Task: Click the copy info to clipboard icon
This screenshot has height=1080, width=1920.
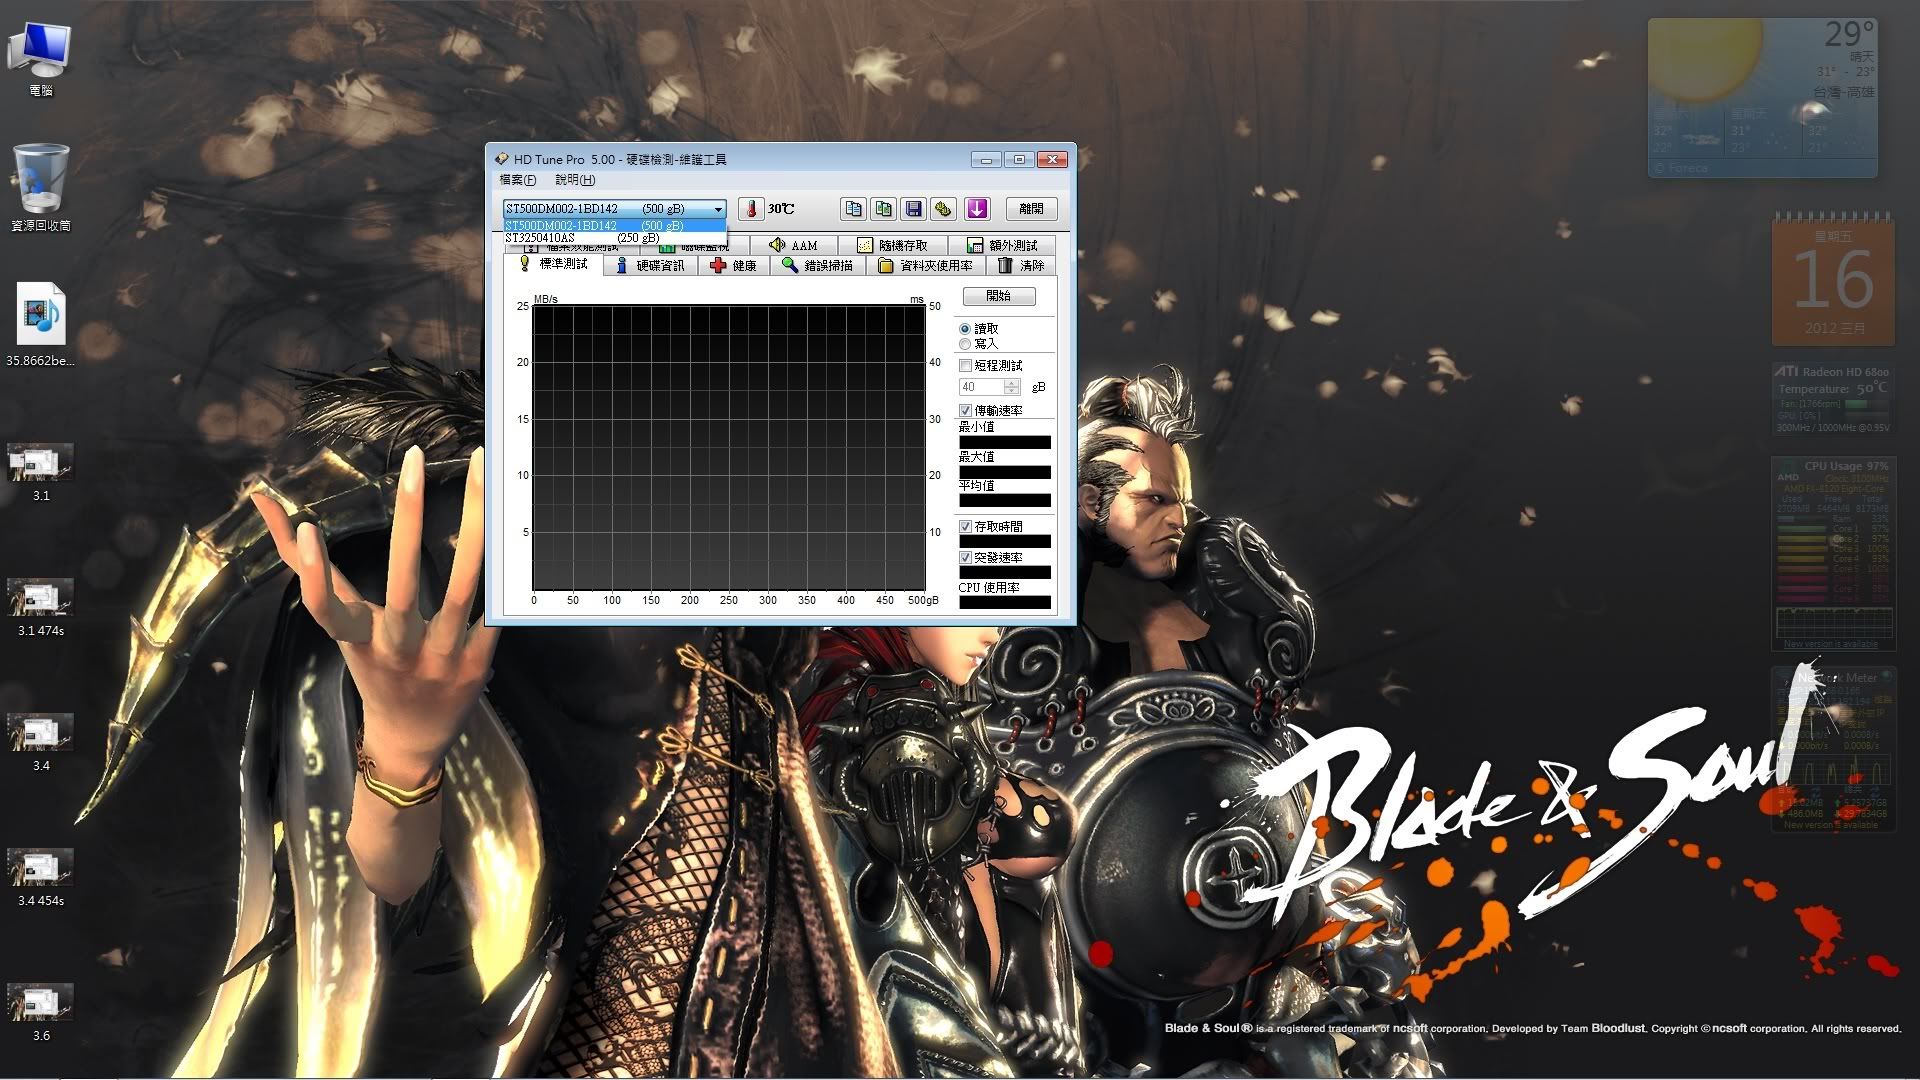Action: (x=853, y=209)
